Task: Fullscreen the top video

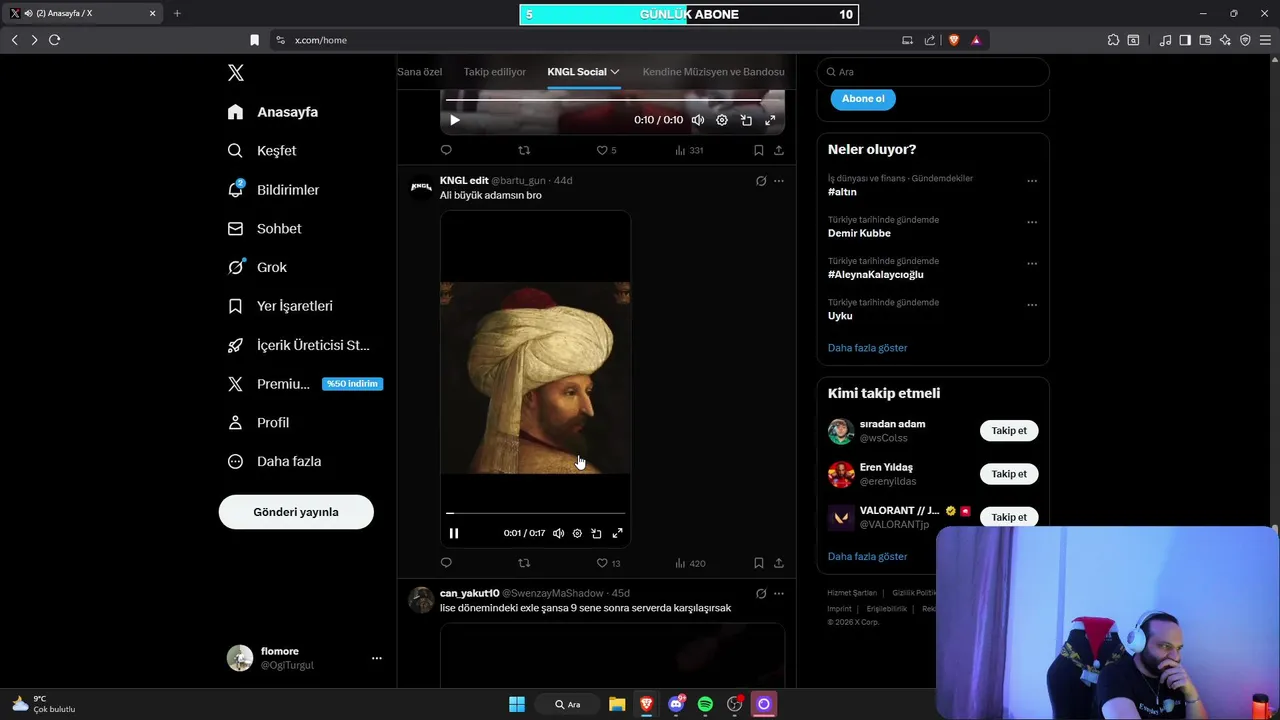Action: click(x=770, y=120)
